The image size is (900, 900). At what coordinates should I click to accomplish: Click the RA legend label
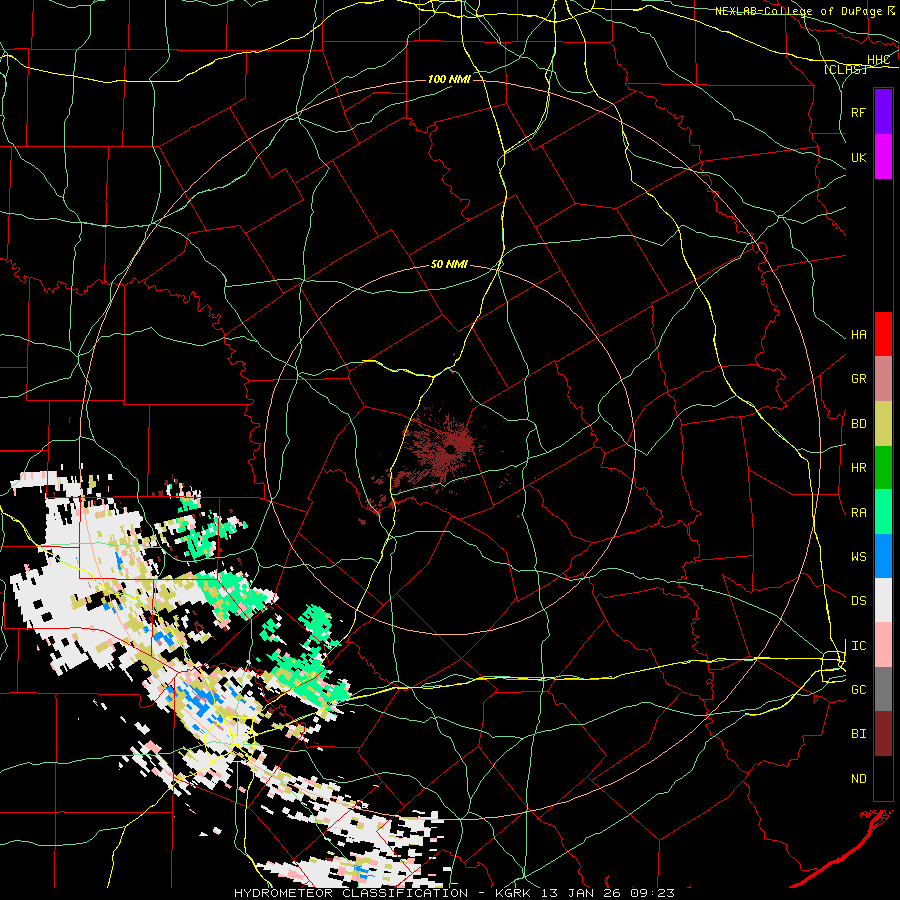[858, 512]
